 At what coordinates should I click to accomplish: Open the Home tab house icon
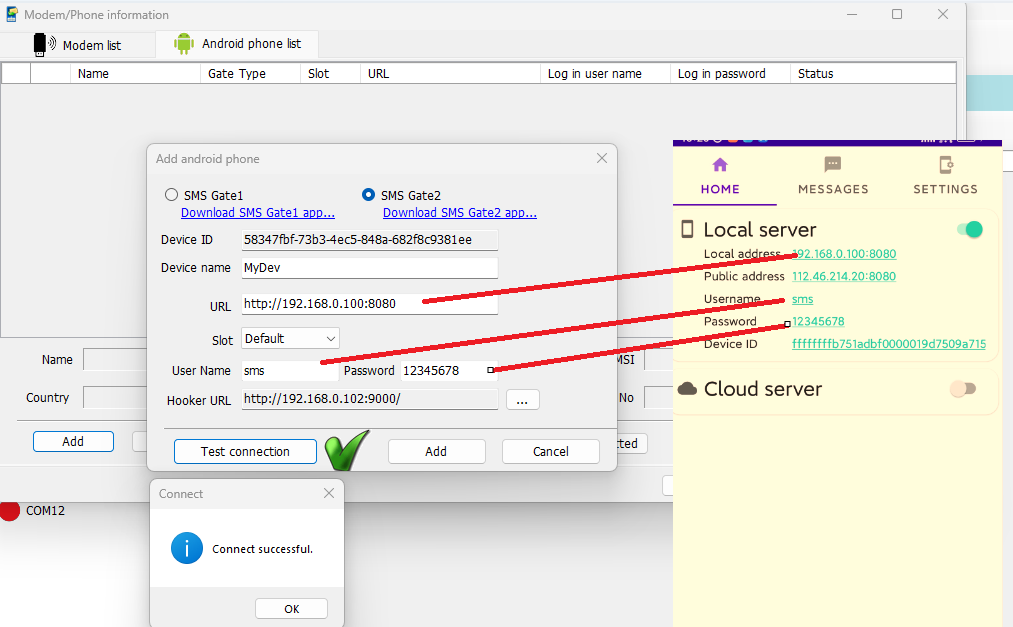(719, 166)
